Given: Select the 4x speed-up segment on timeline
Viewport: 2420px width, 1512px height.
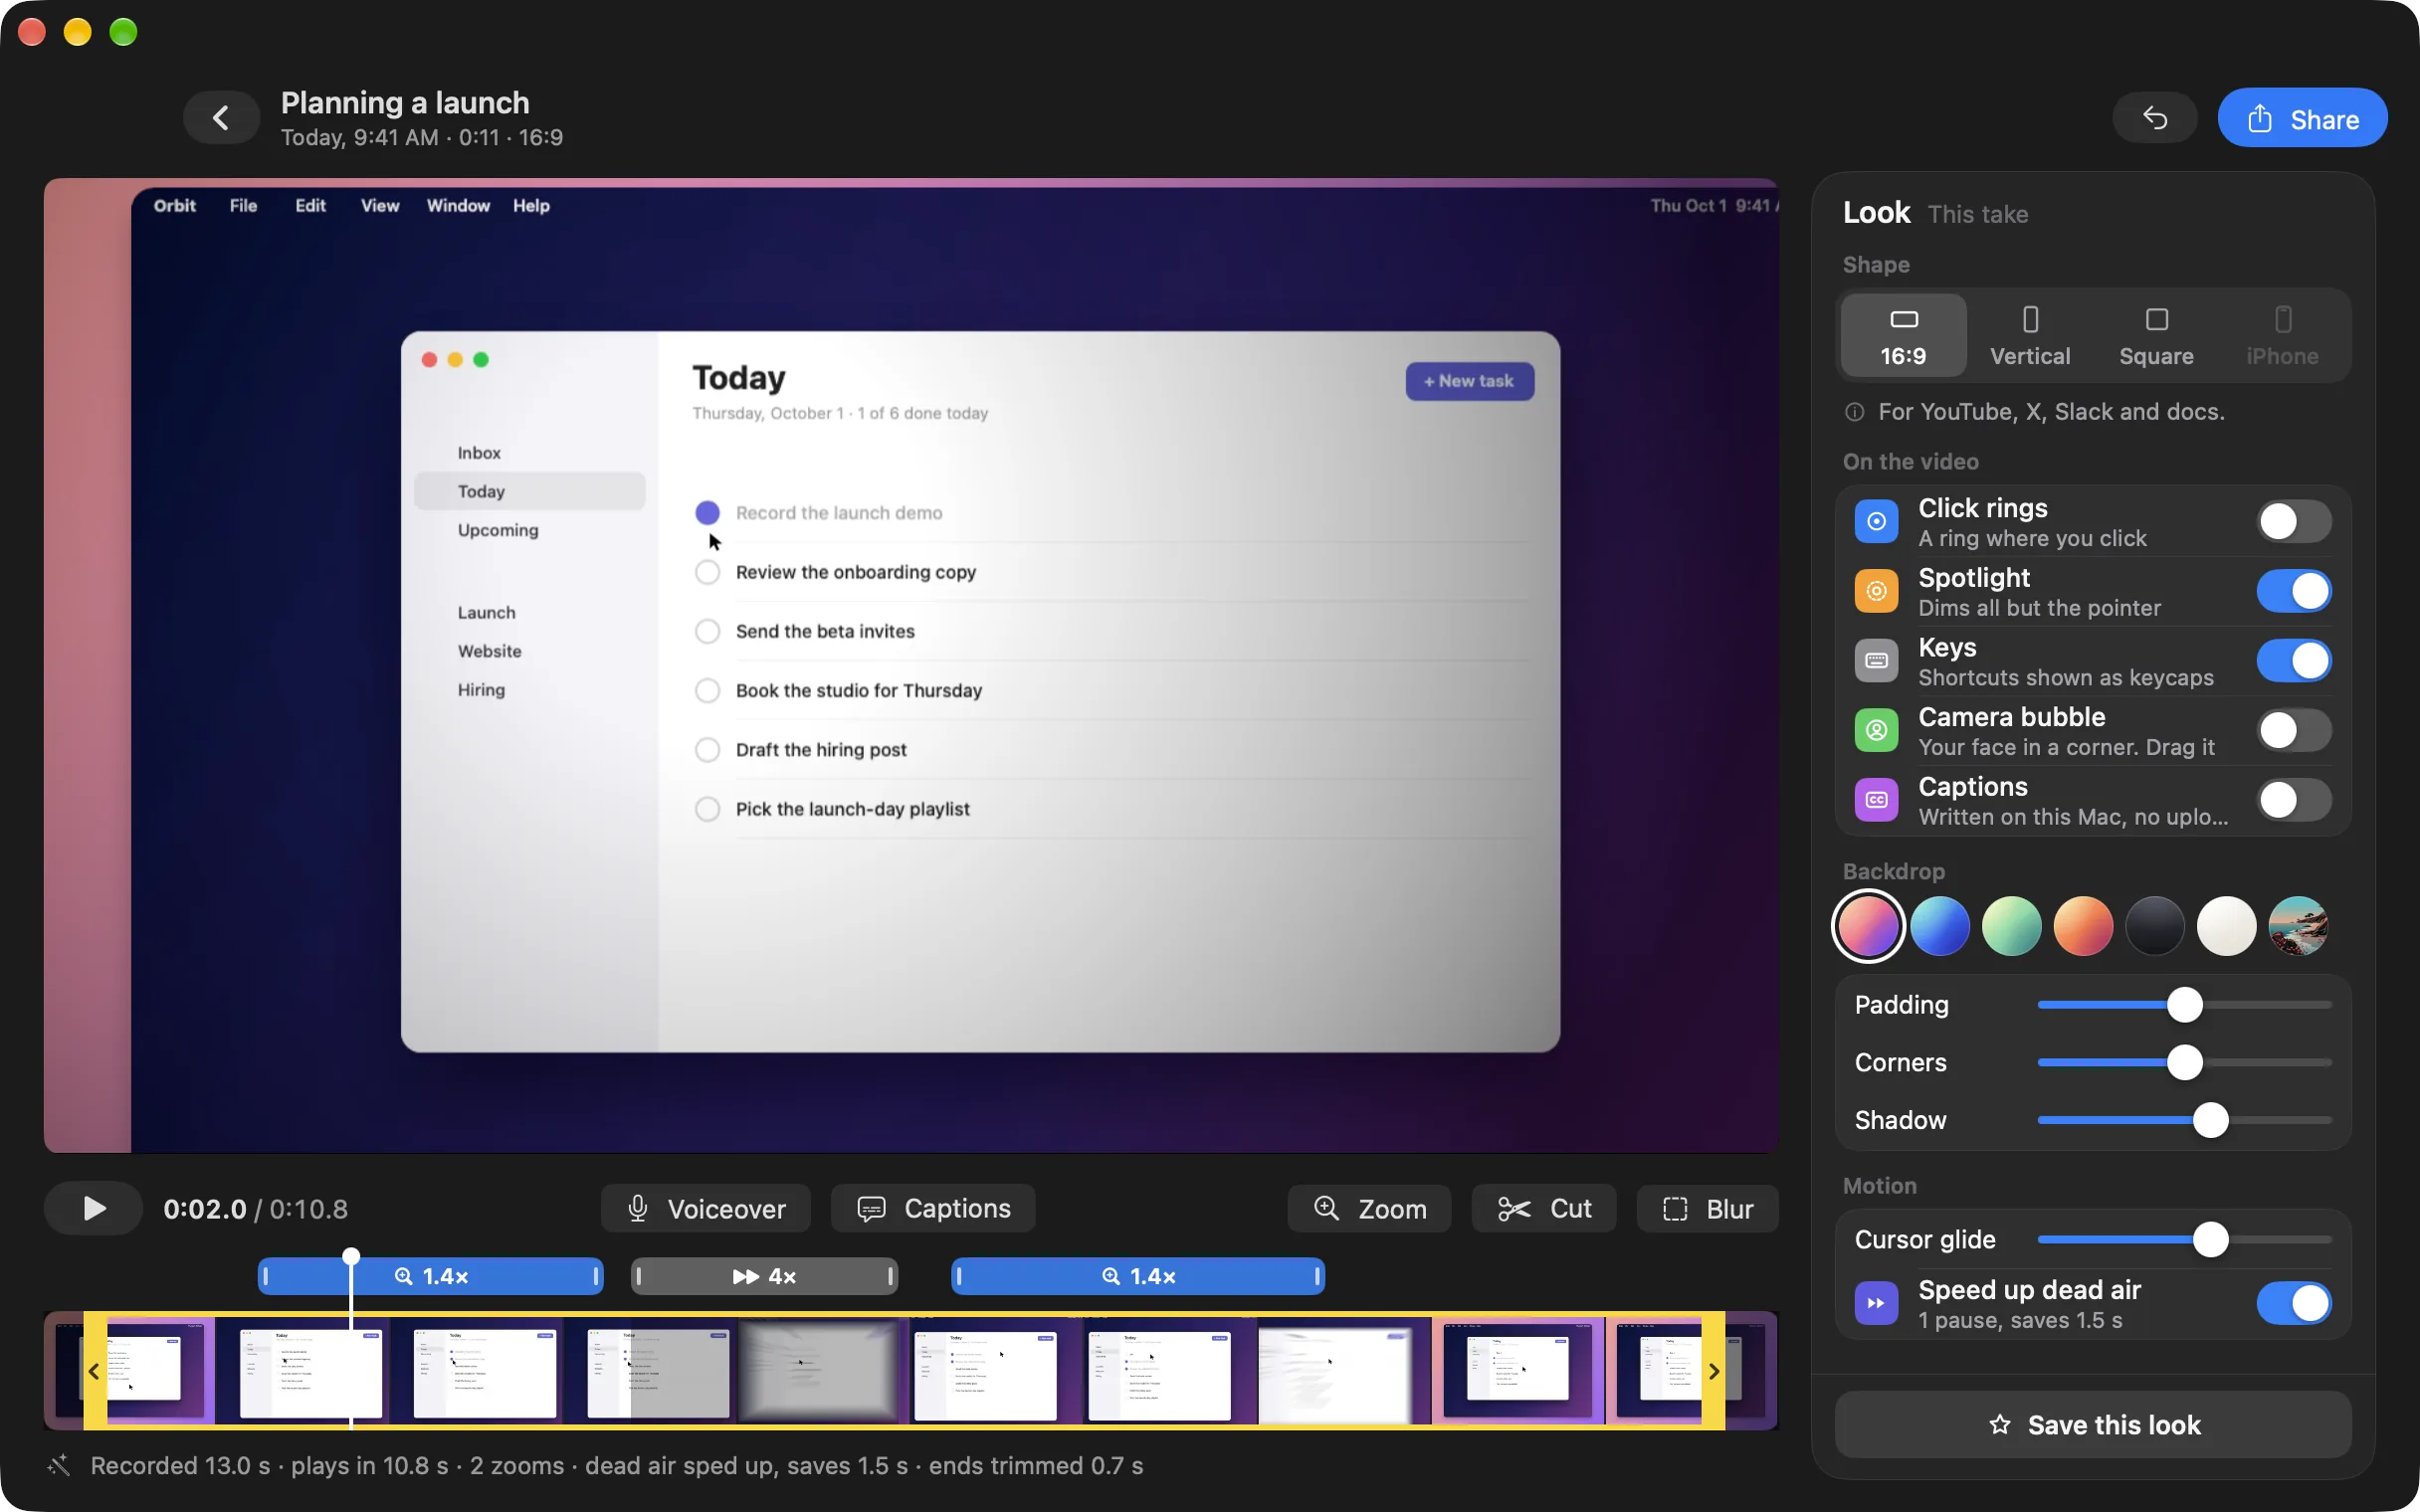Looking at the screenshot, I should [765, 1276].
